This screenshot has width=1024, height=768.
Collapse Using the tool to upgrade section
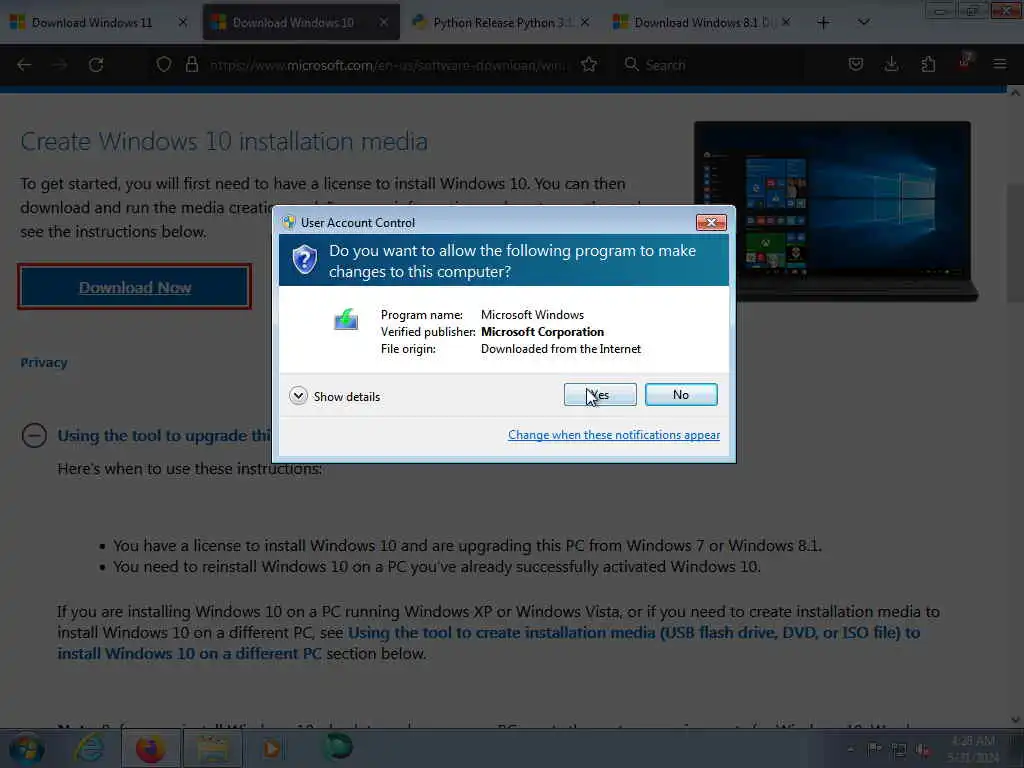tap(34, 435)
